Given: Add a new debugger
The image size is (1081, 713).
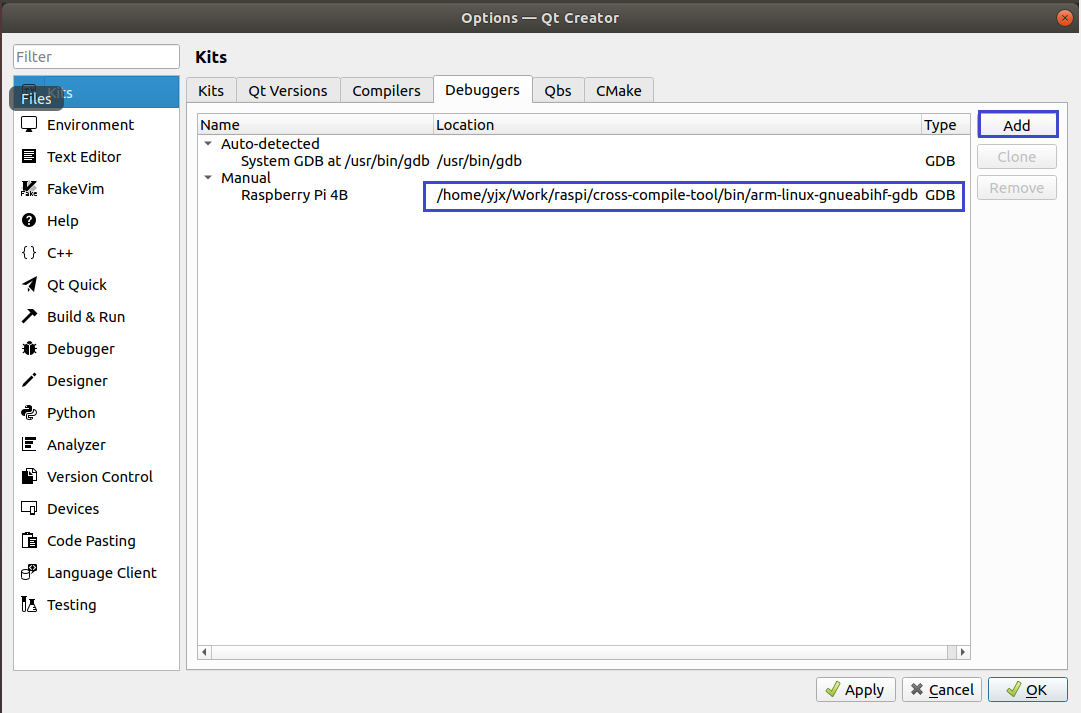Looking at the screenshot, I should (x=1017, y=125).
